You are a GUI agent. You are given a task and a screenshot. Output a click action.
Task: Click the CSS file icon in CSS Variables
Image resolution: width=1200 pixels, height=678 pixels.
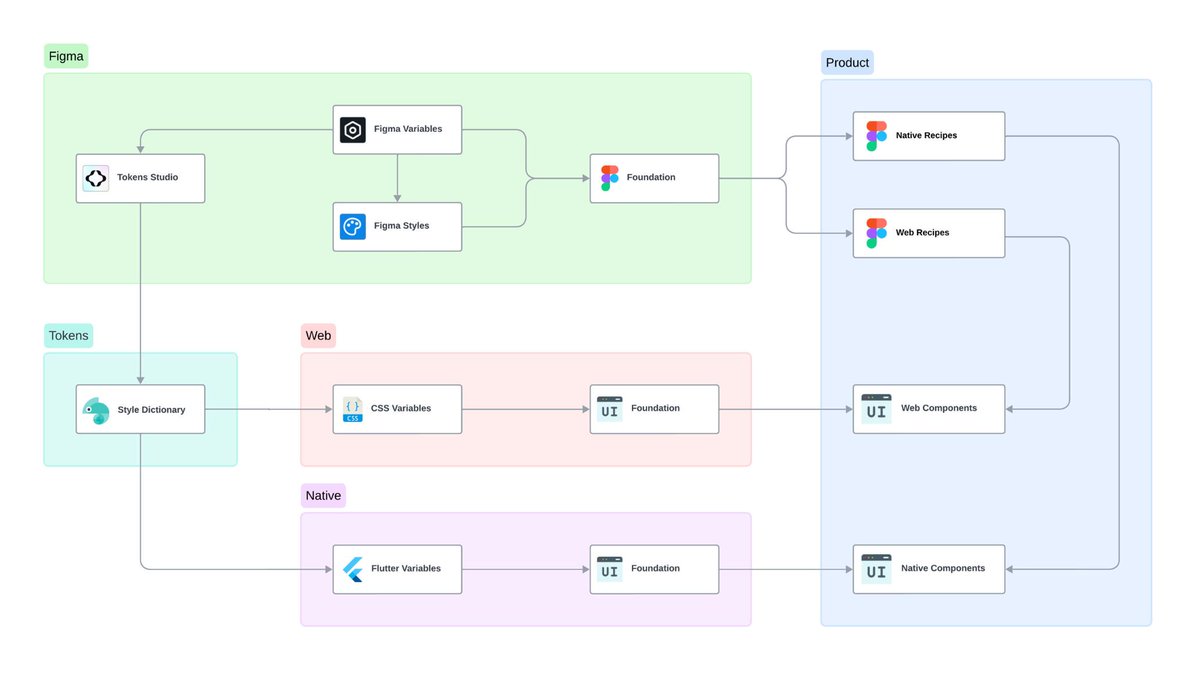tap(352, 409)
